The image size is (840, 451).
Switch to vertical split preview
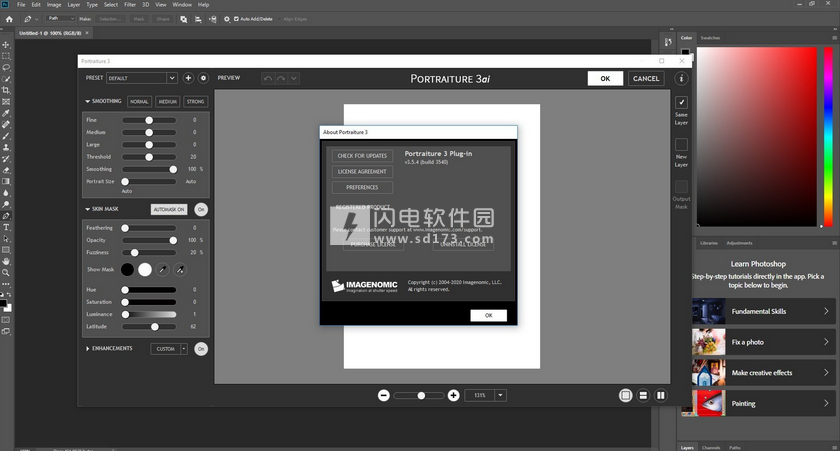click(661, 395)
